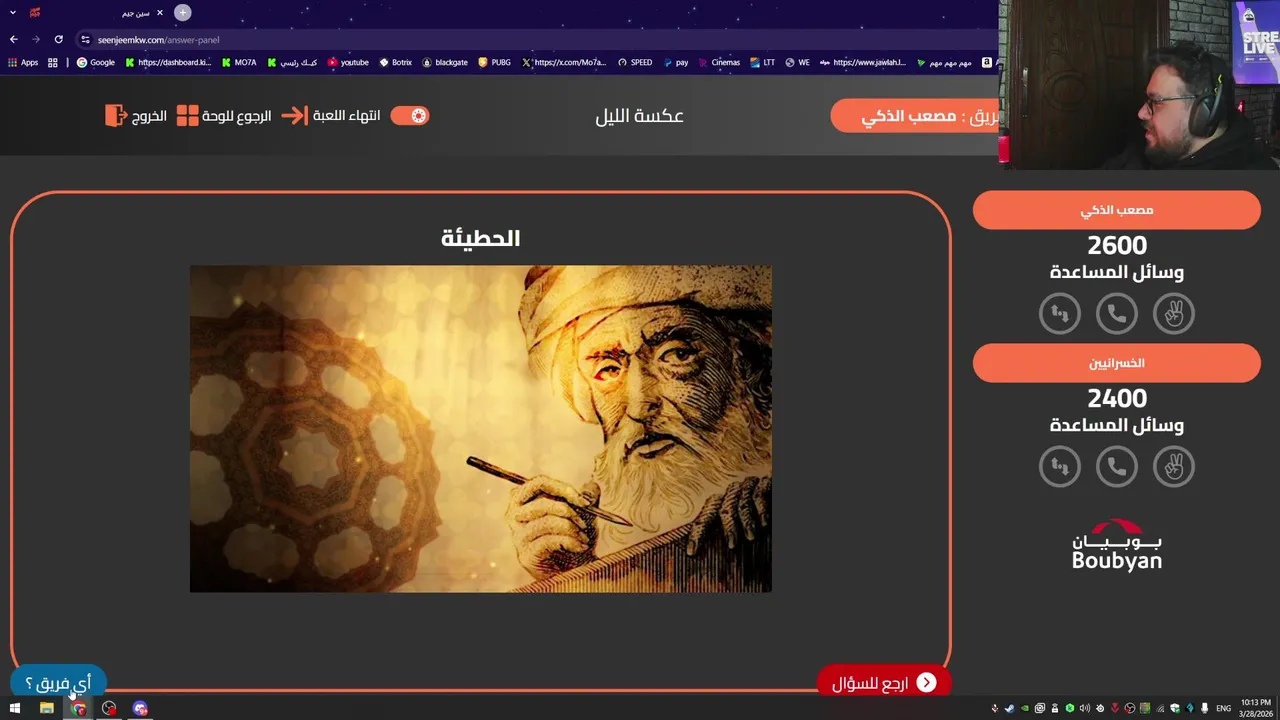The height and width of the screenshot is (720, 1280).
Task: Open the Cinemas bookmark
Action: click(718, 62)
